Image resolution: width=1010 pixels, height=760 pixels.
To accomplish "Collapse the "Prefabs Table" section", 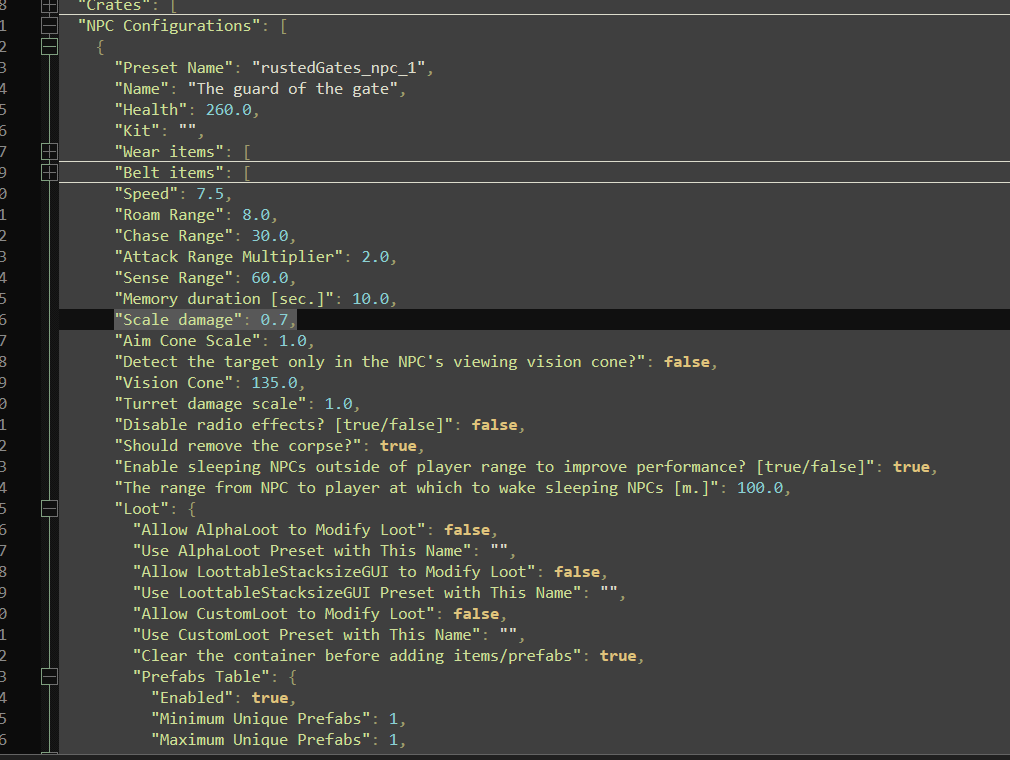I will click(x=48, y=677).
